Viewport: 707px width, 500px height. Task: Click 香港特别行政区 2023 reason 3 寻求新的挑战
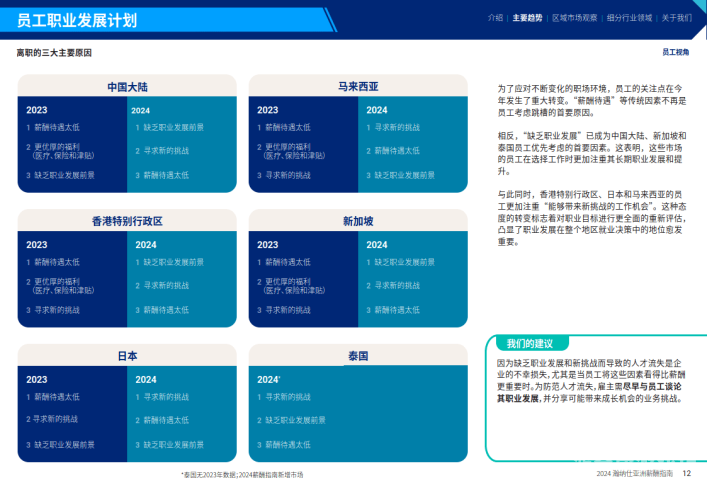pyautogui.click(x=53, y=310)
